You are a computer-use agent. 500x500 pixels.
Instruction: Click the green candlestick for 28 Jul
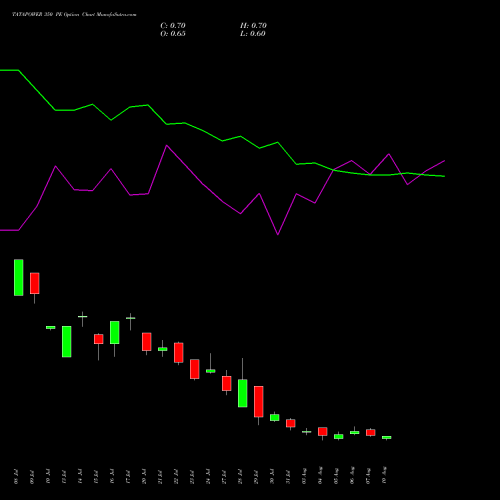[x=243, y=393]
